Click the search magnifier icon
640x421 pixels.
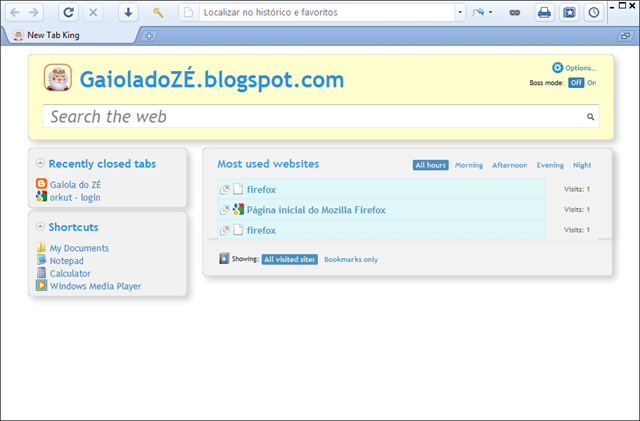(590, 117)
